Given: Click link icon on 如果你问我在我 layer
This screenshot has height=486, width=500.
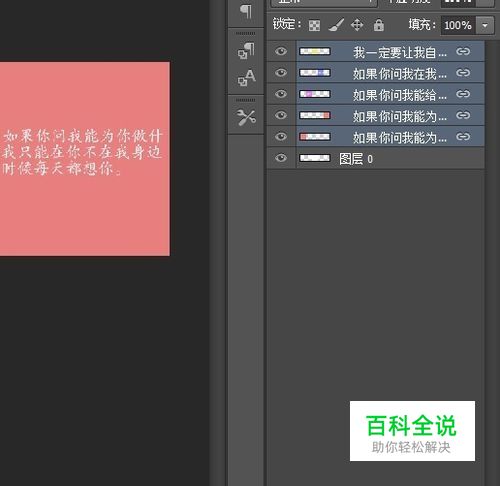Looking at the screenshot, I should point(463,73).
